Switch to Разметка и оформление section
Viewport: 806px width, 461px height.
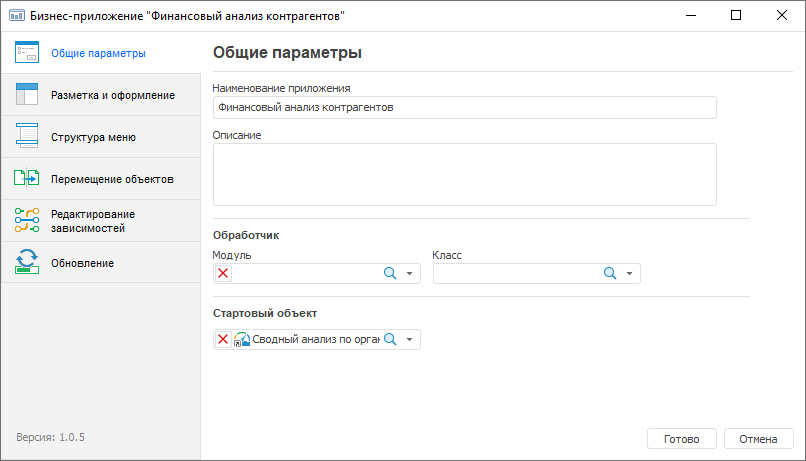coord(113,95)
